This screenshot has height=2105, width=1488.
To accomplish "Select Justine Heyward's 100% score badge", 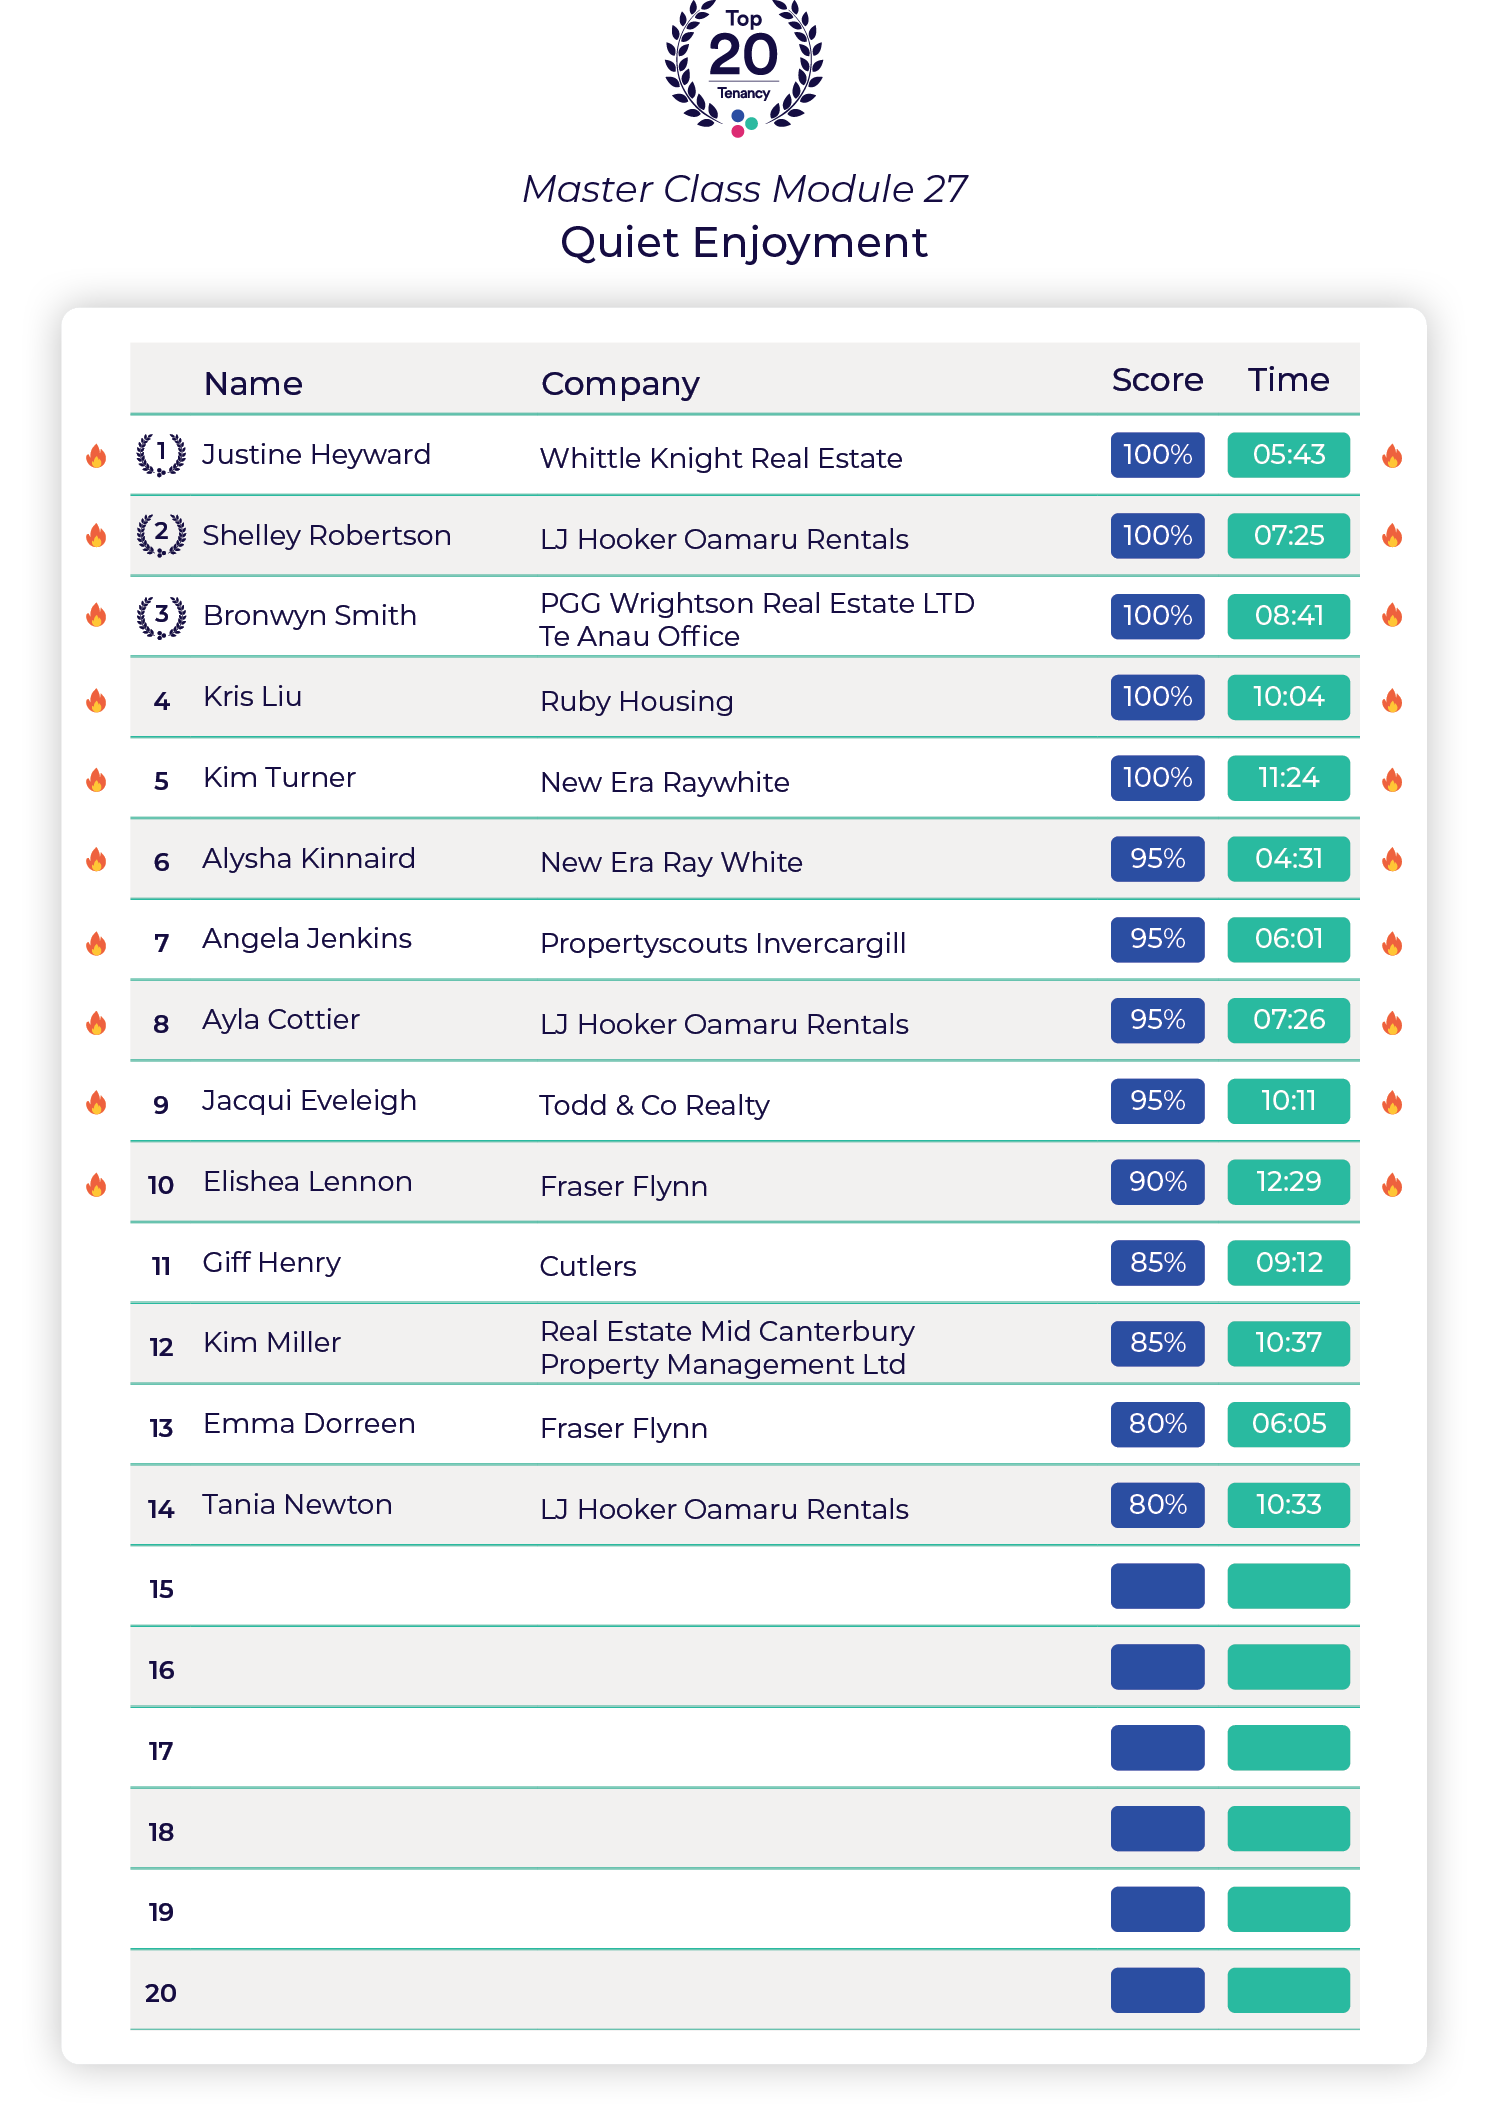I will pos(1157,455).
